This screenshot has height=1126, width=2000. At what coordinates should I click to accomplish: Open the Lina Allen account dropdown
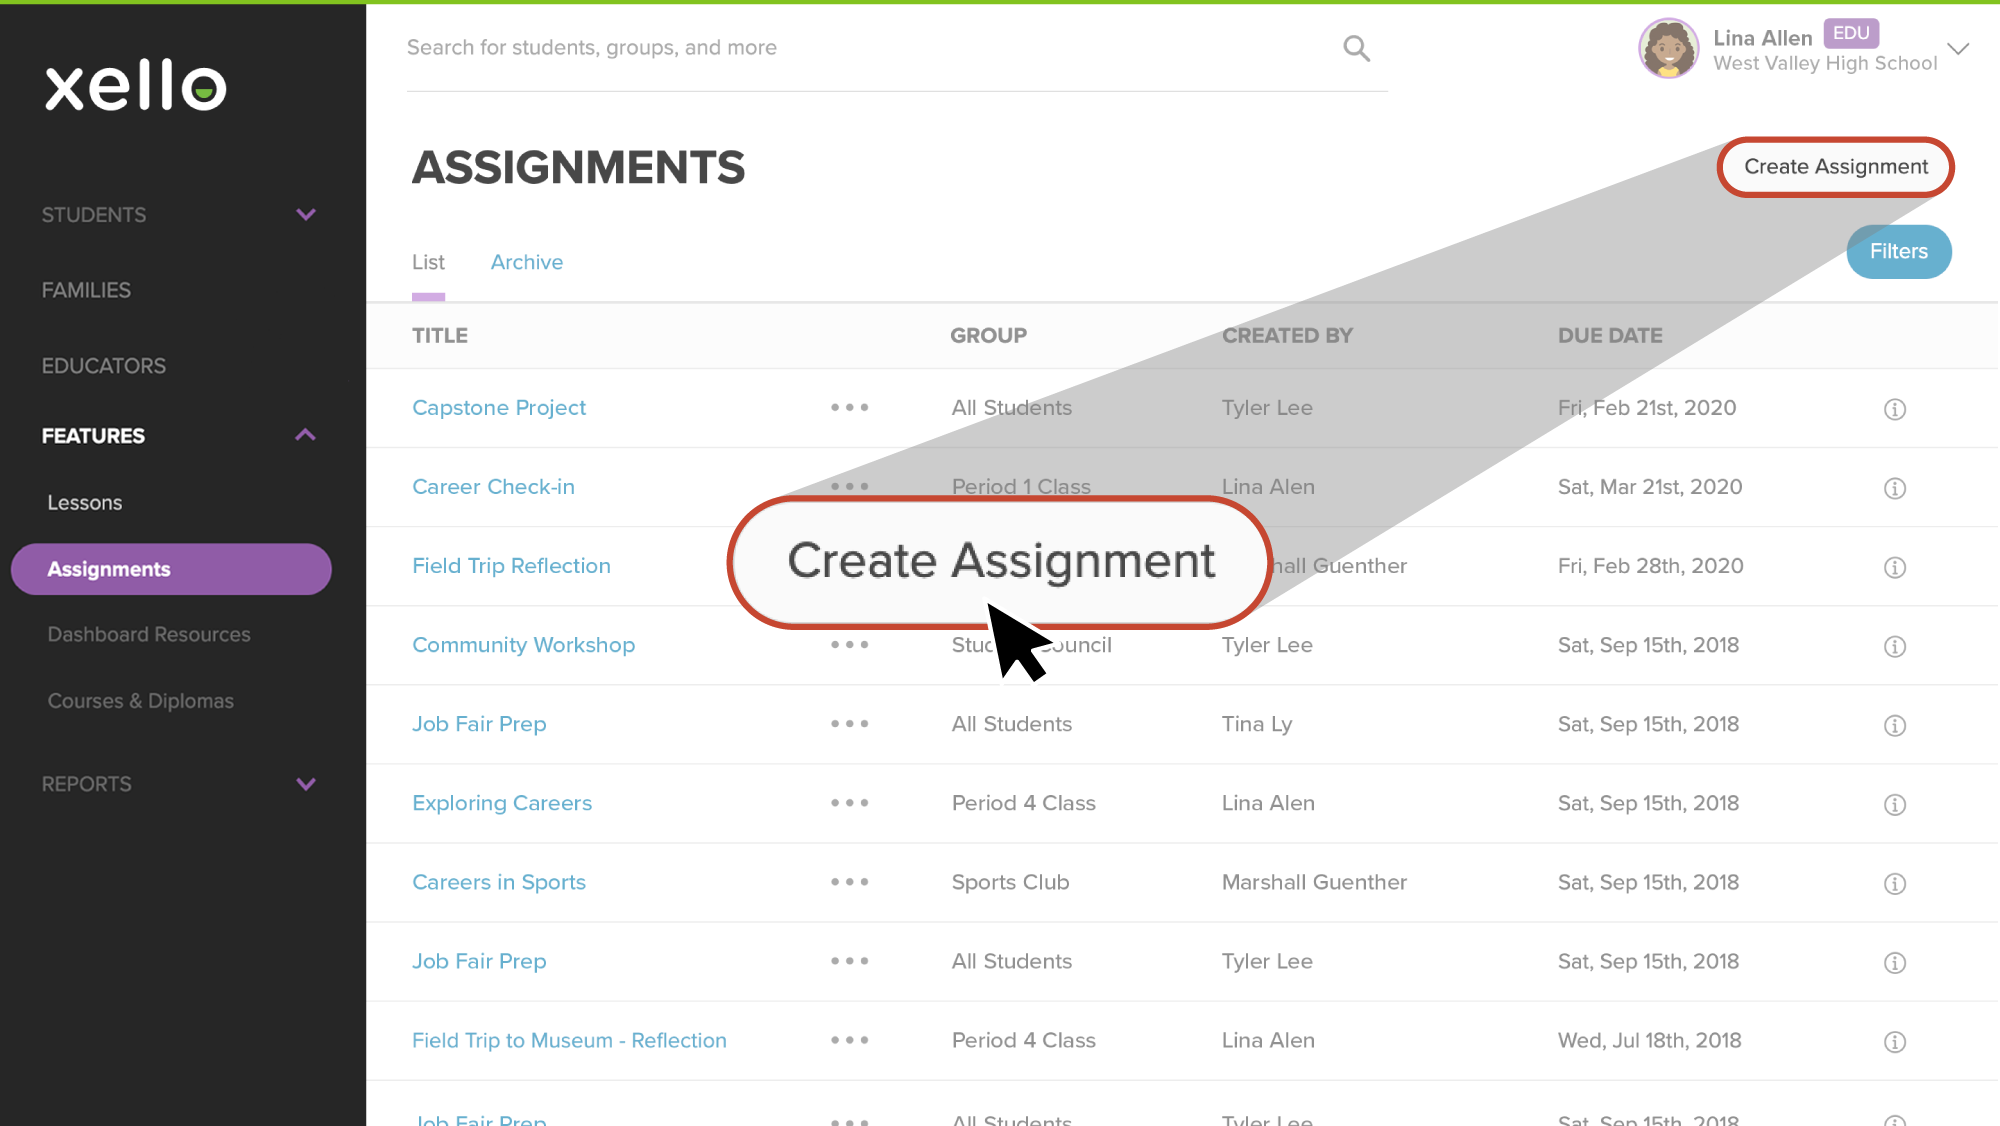(x=1962, y=48)
